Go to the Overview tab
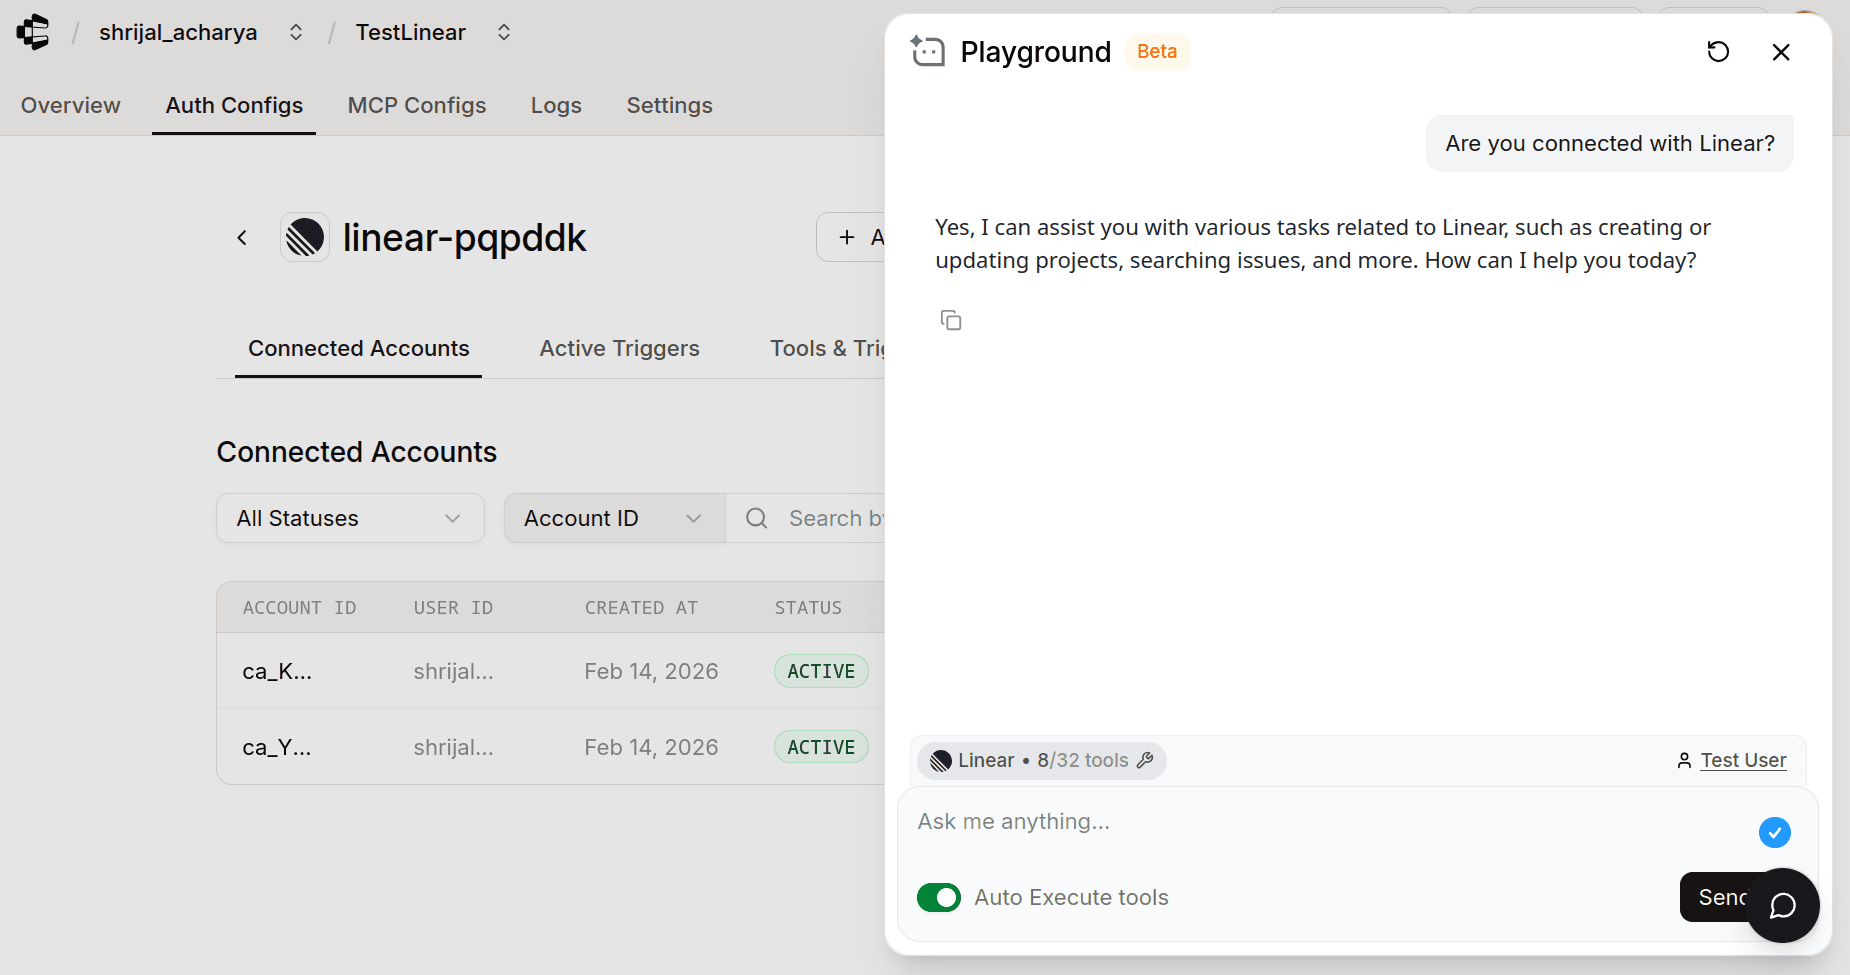 click(x=71, y=105)
